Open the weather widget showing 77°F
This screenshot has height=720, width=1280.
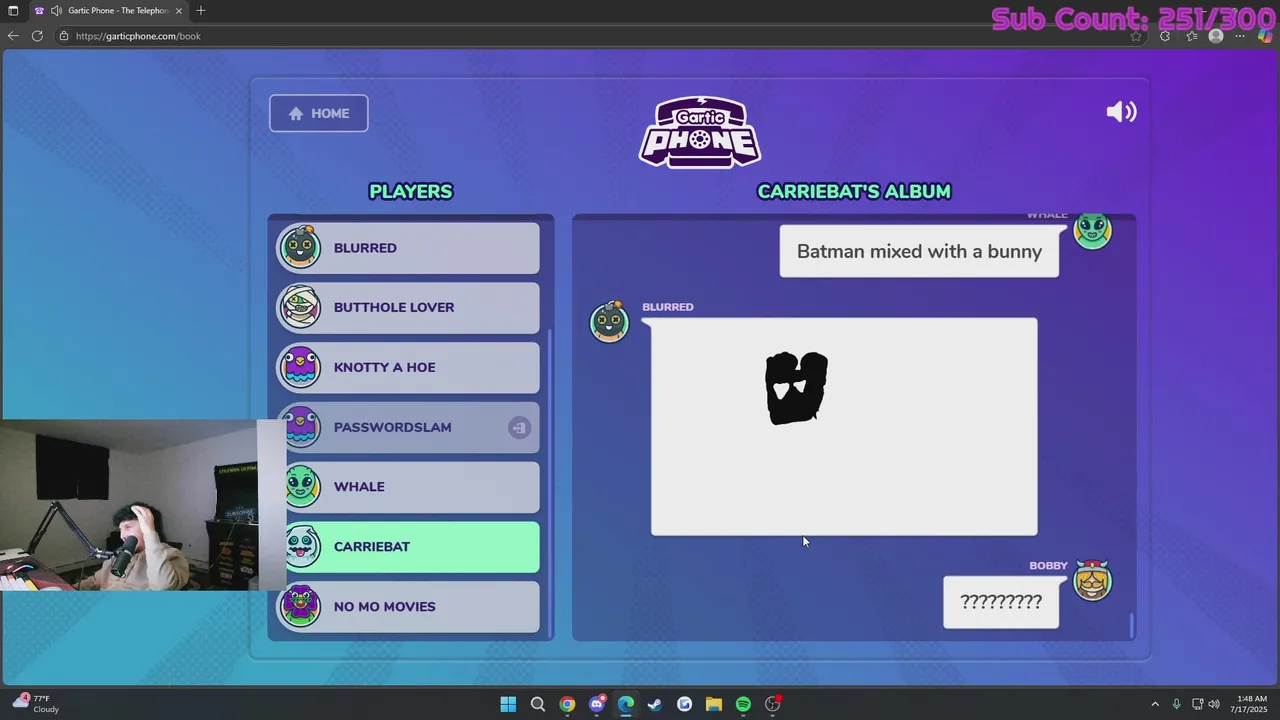[35, 704]
